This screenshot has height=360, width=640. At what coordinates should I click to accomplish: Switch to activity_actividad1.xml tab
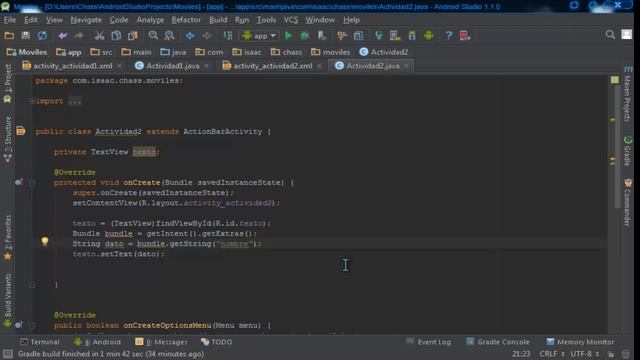coord(72,66)
